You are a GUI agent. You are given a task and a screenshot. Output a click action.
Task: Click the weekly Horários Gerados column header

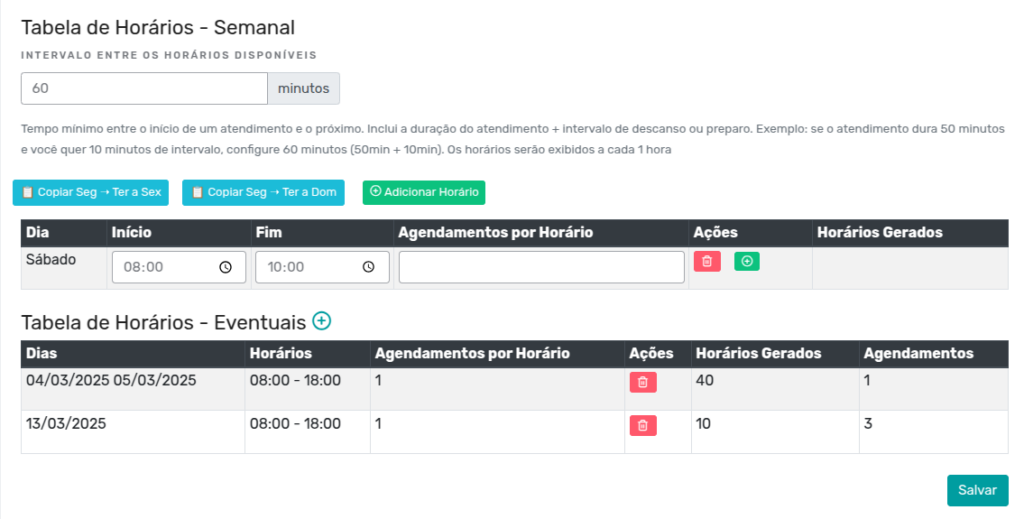880,232
